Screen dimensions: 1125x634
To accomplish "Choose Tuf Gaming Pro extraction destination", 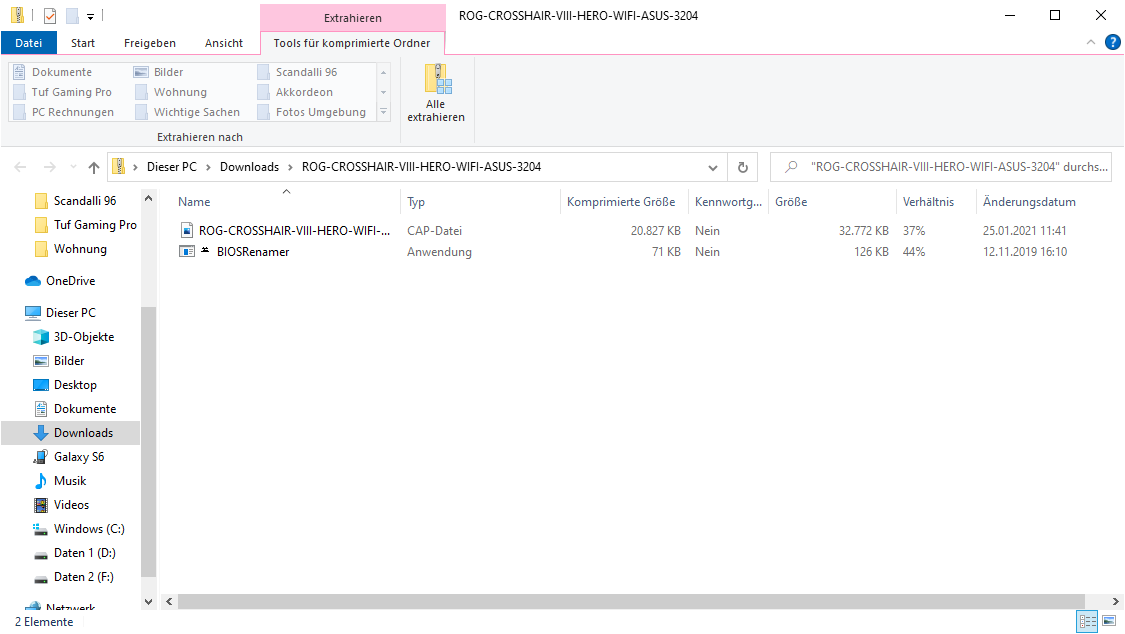I will (x=63, y=92).
